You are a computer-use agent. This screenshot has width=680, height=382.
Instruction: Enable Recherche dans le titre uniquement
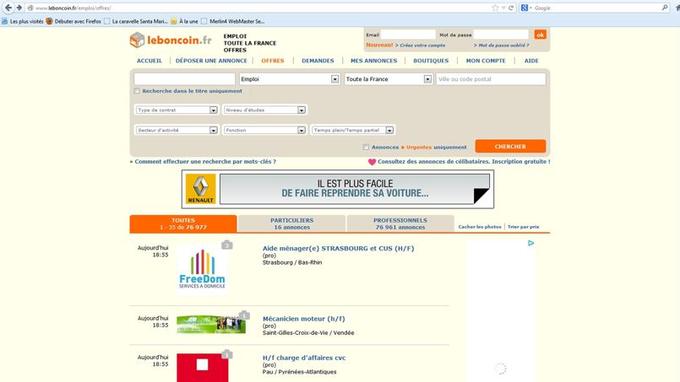point(137,91)
